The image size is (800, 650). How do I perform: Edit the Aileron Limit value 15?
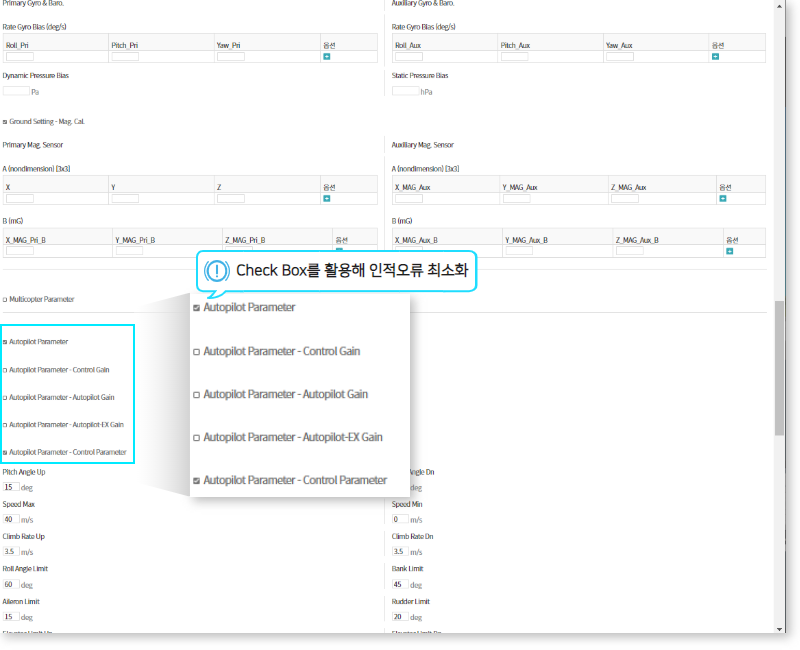pyautogui.click(x=11, y=617)
